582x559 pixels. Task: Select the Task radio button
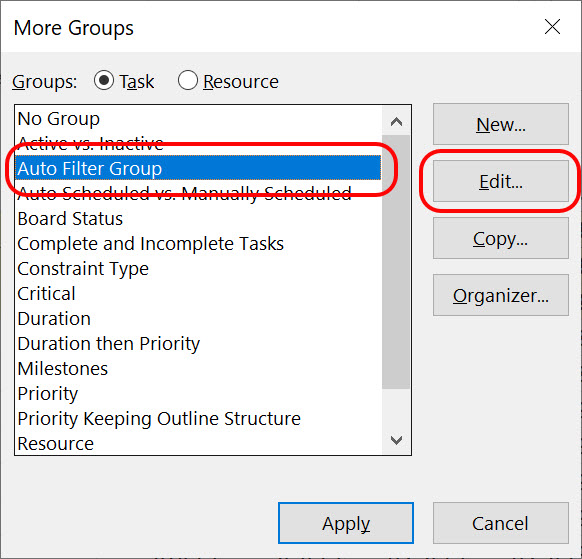point(104,81)
